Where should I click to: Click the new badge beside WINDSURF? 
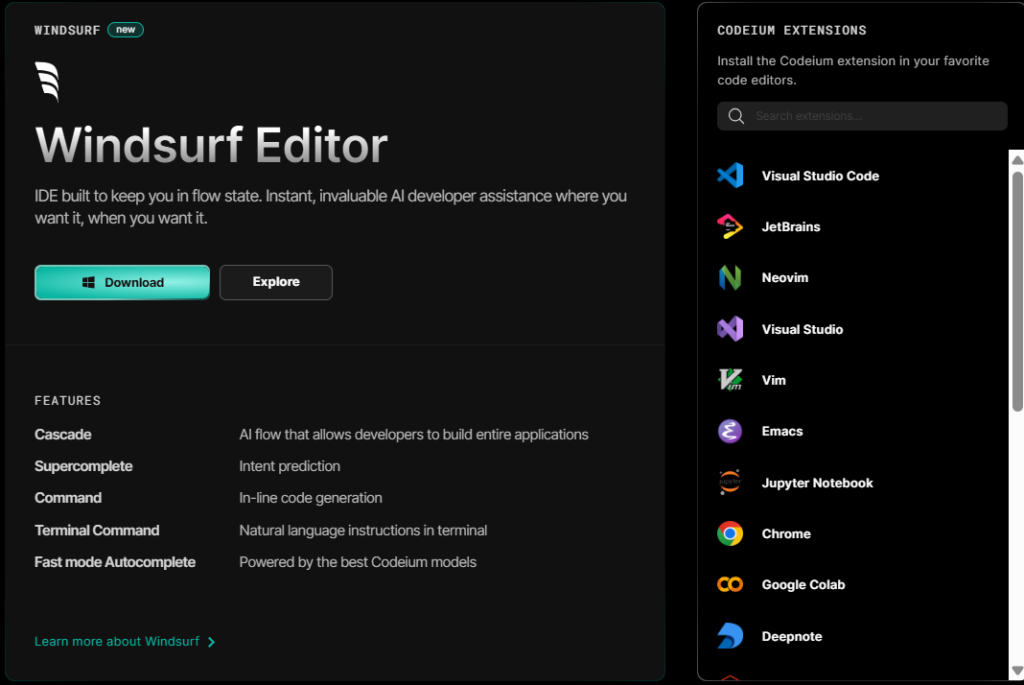coord(125,29)
